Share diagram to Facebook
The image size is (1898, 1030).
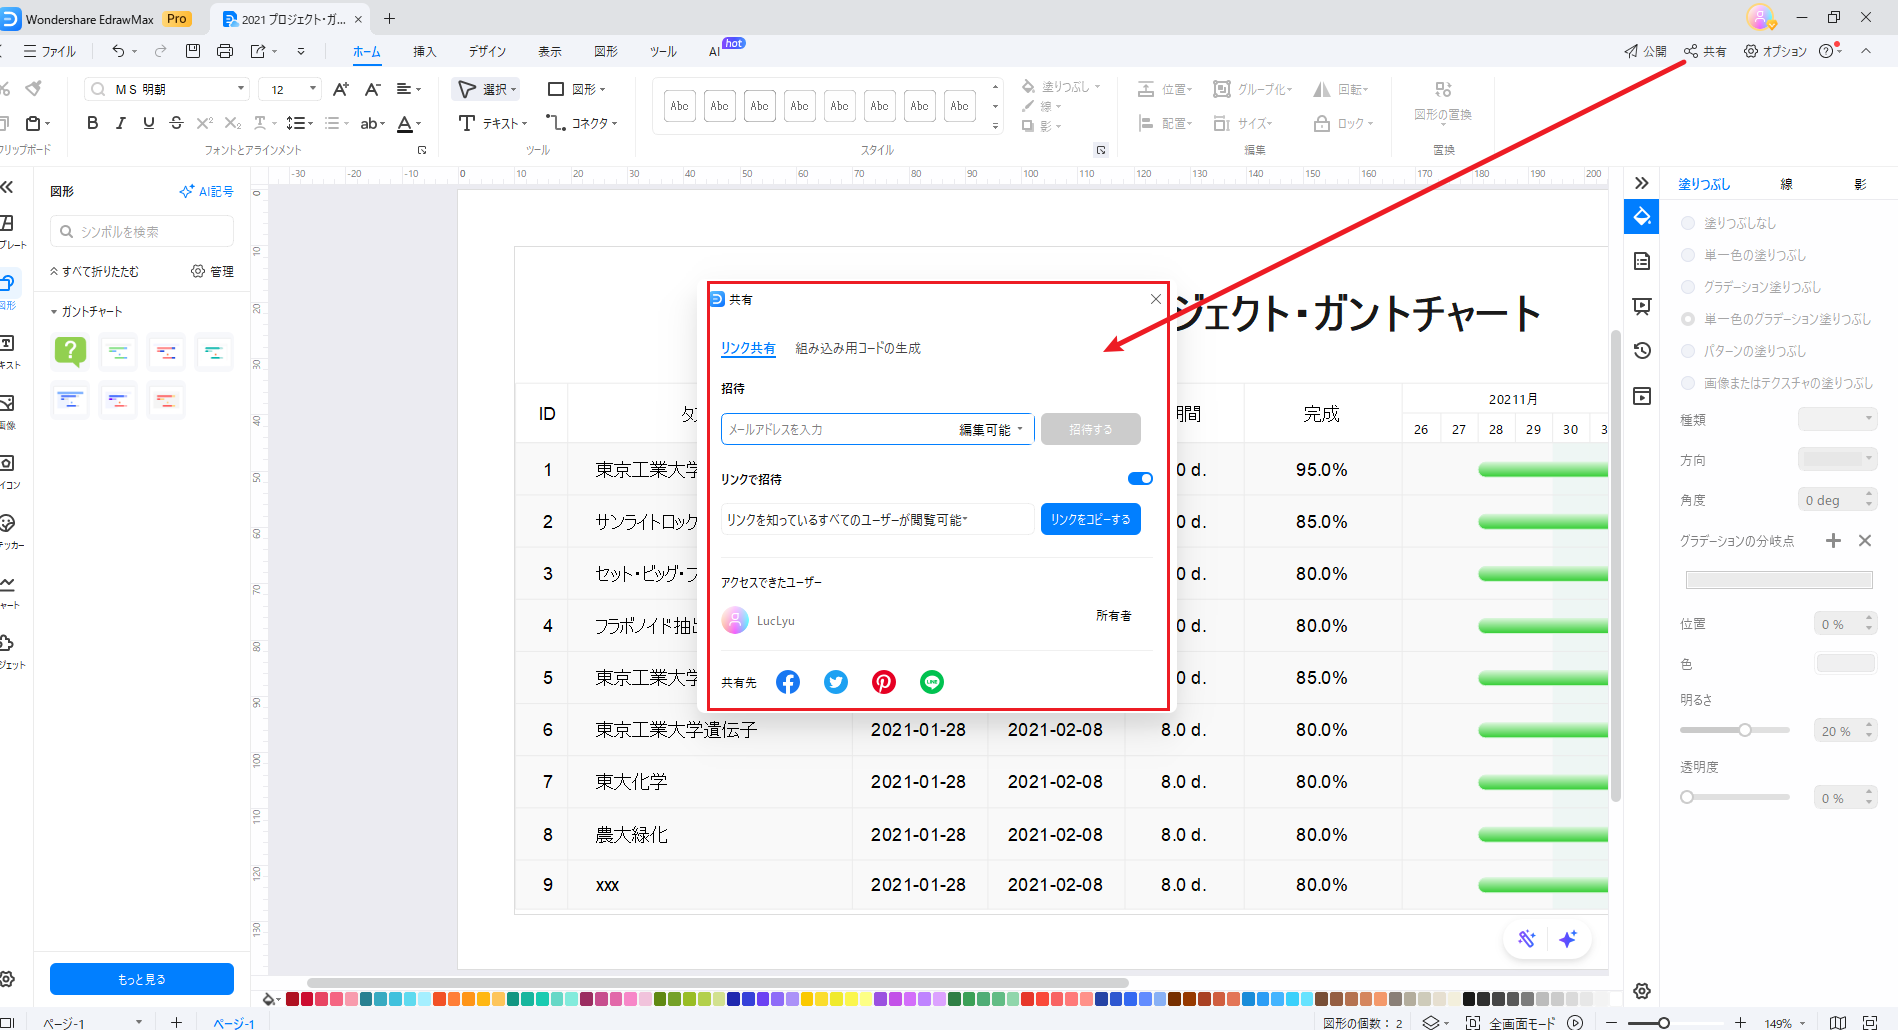[x=788, y=682]
